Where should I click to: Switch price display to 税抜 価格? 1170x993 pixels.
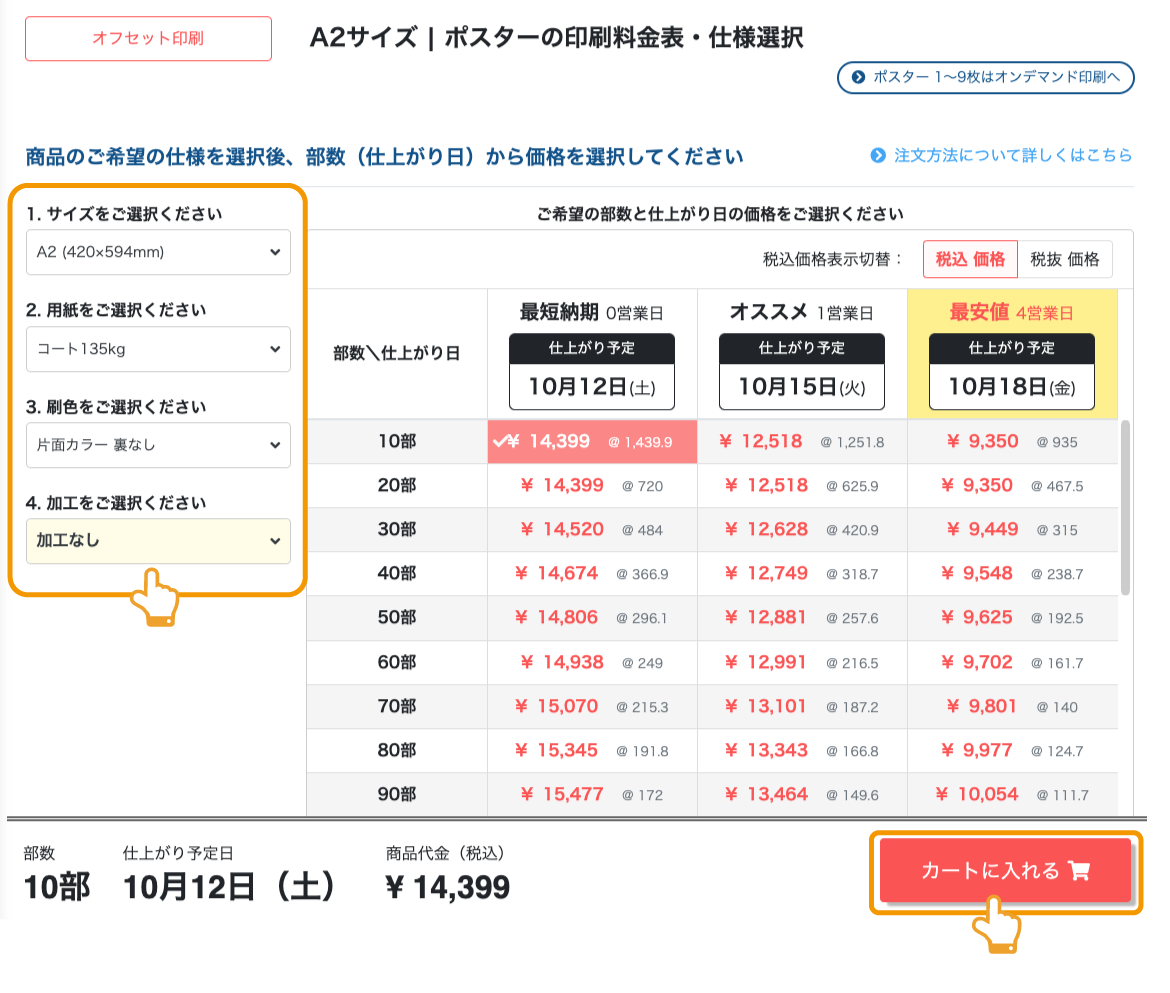(x=1062, y=259)
